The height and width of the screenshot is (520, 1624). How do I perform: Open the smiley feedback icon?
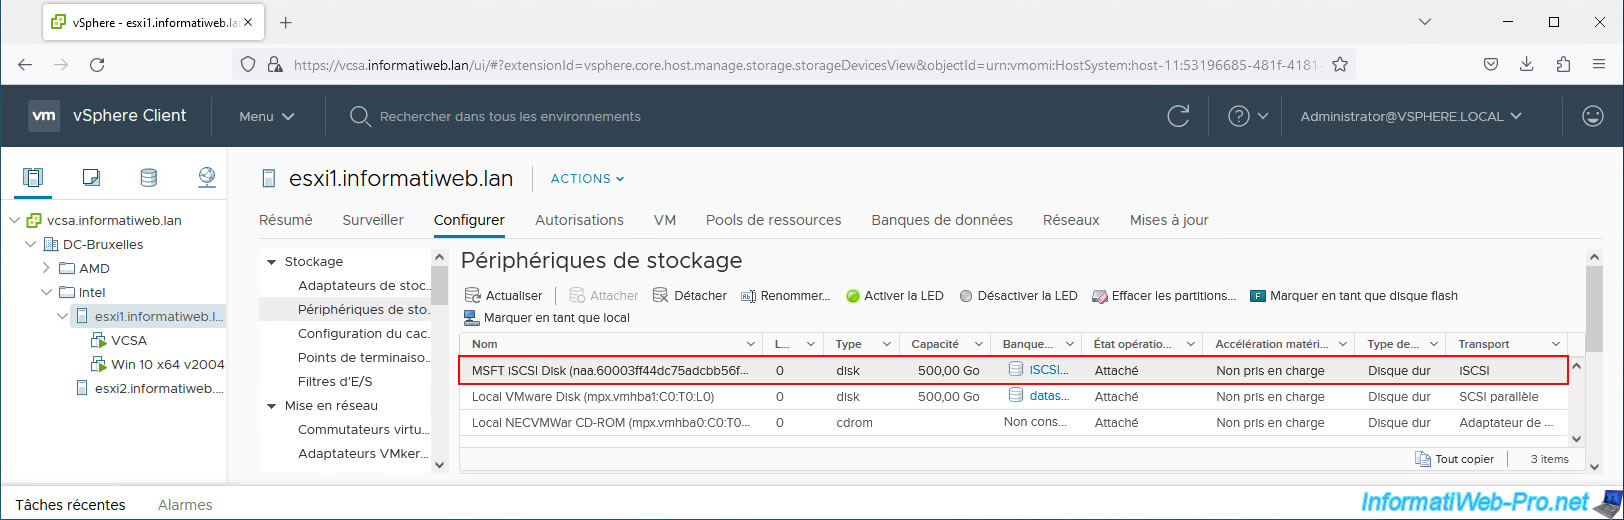point(1593,116)
